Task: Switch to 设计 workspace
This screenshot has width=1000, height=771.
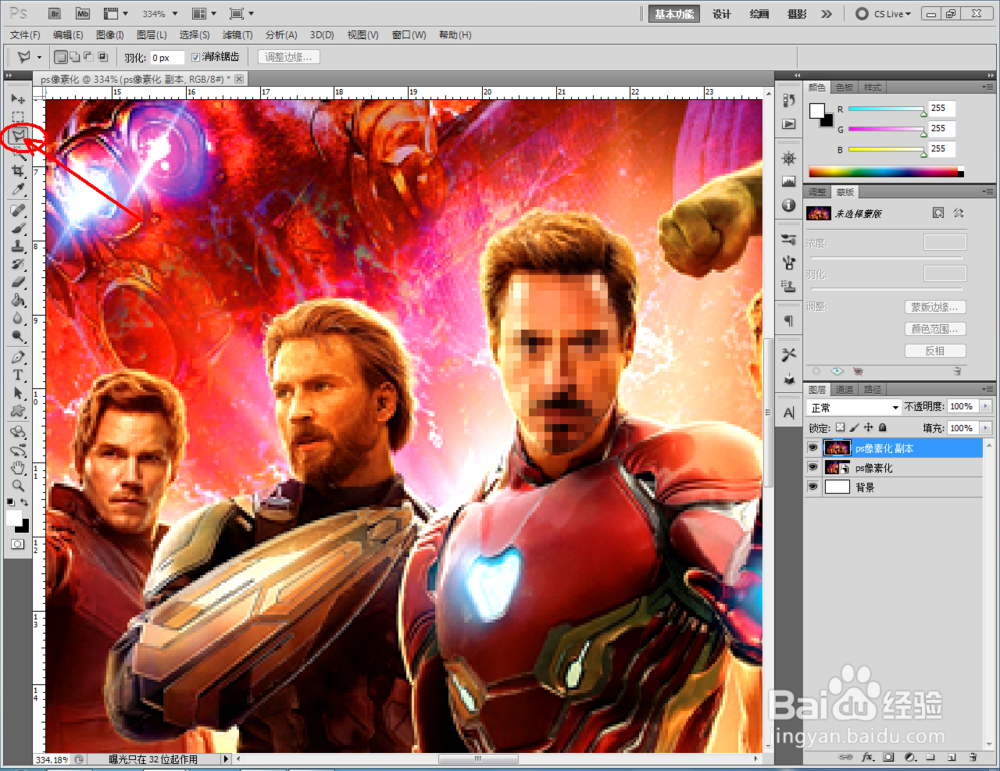Action: [x=721, y=14]
